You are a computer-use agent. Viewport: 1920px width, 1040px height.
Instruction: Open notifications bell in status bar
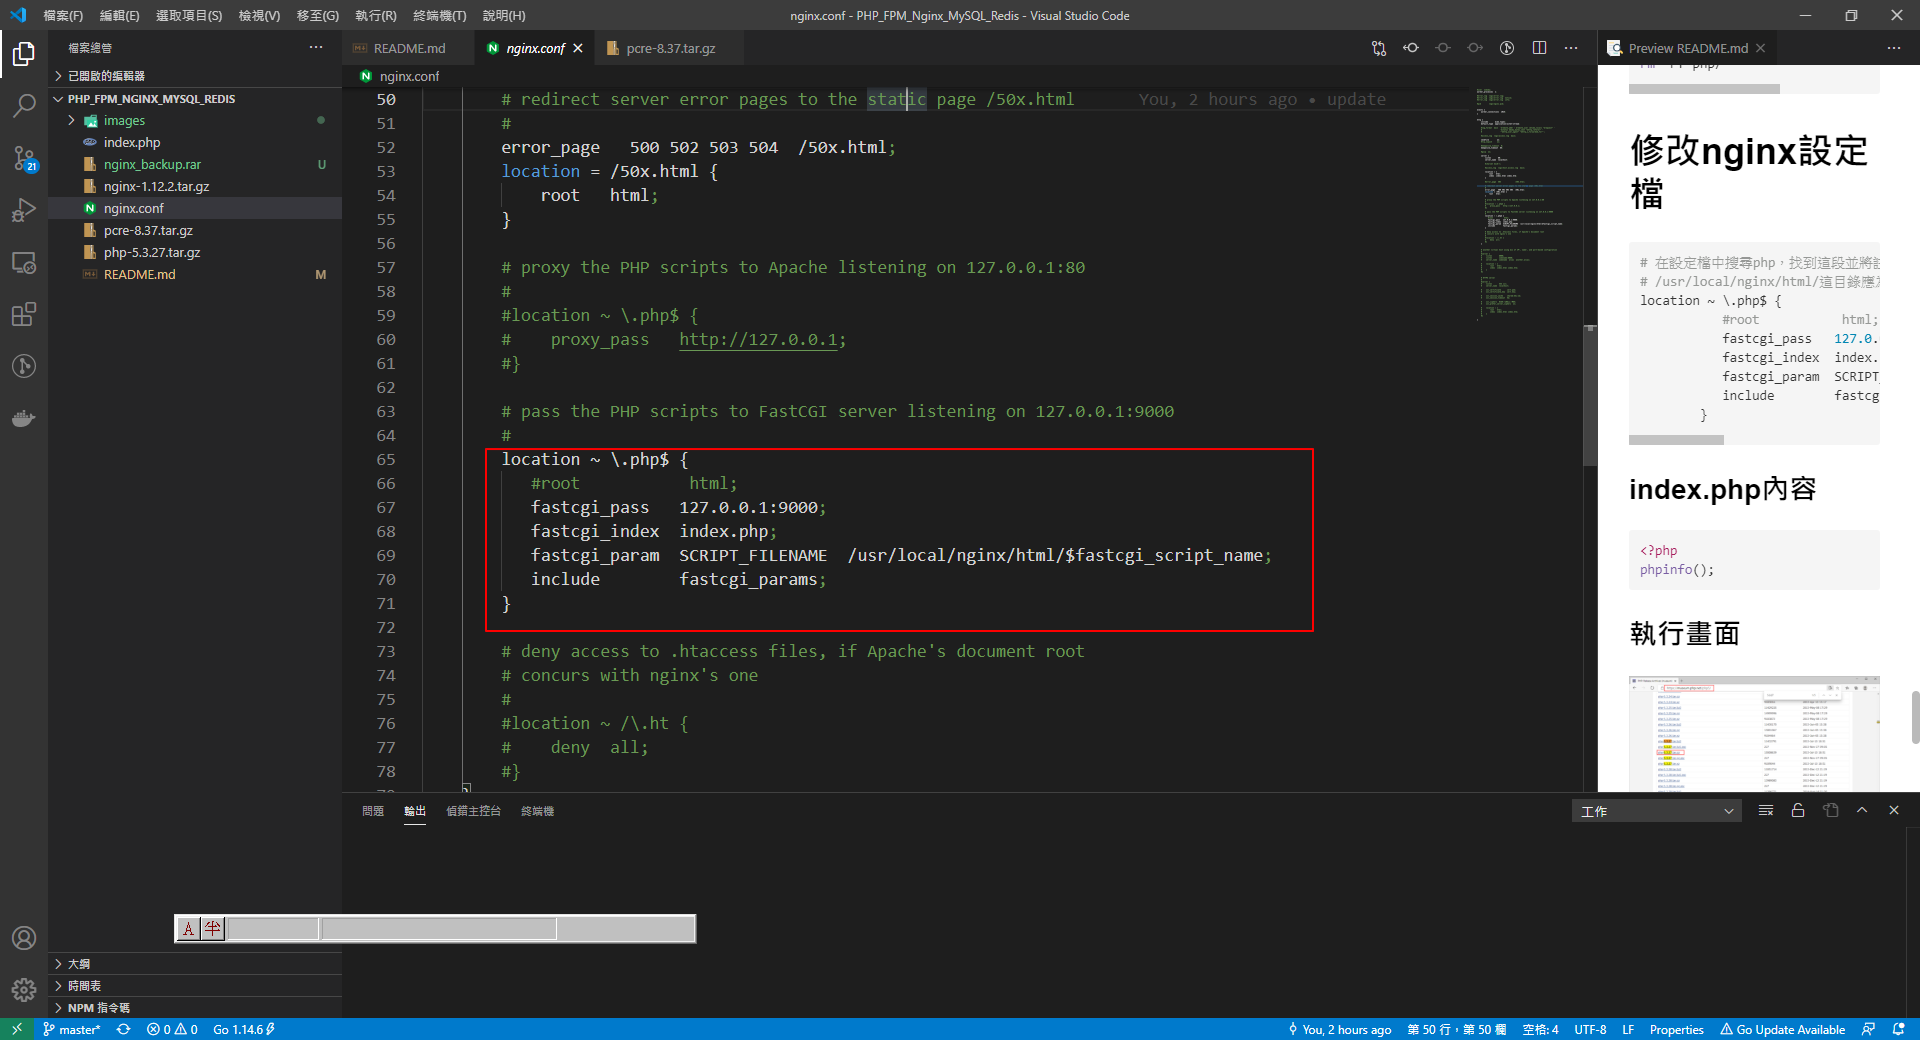(x=1898, y=1029)
